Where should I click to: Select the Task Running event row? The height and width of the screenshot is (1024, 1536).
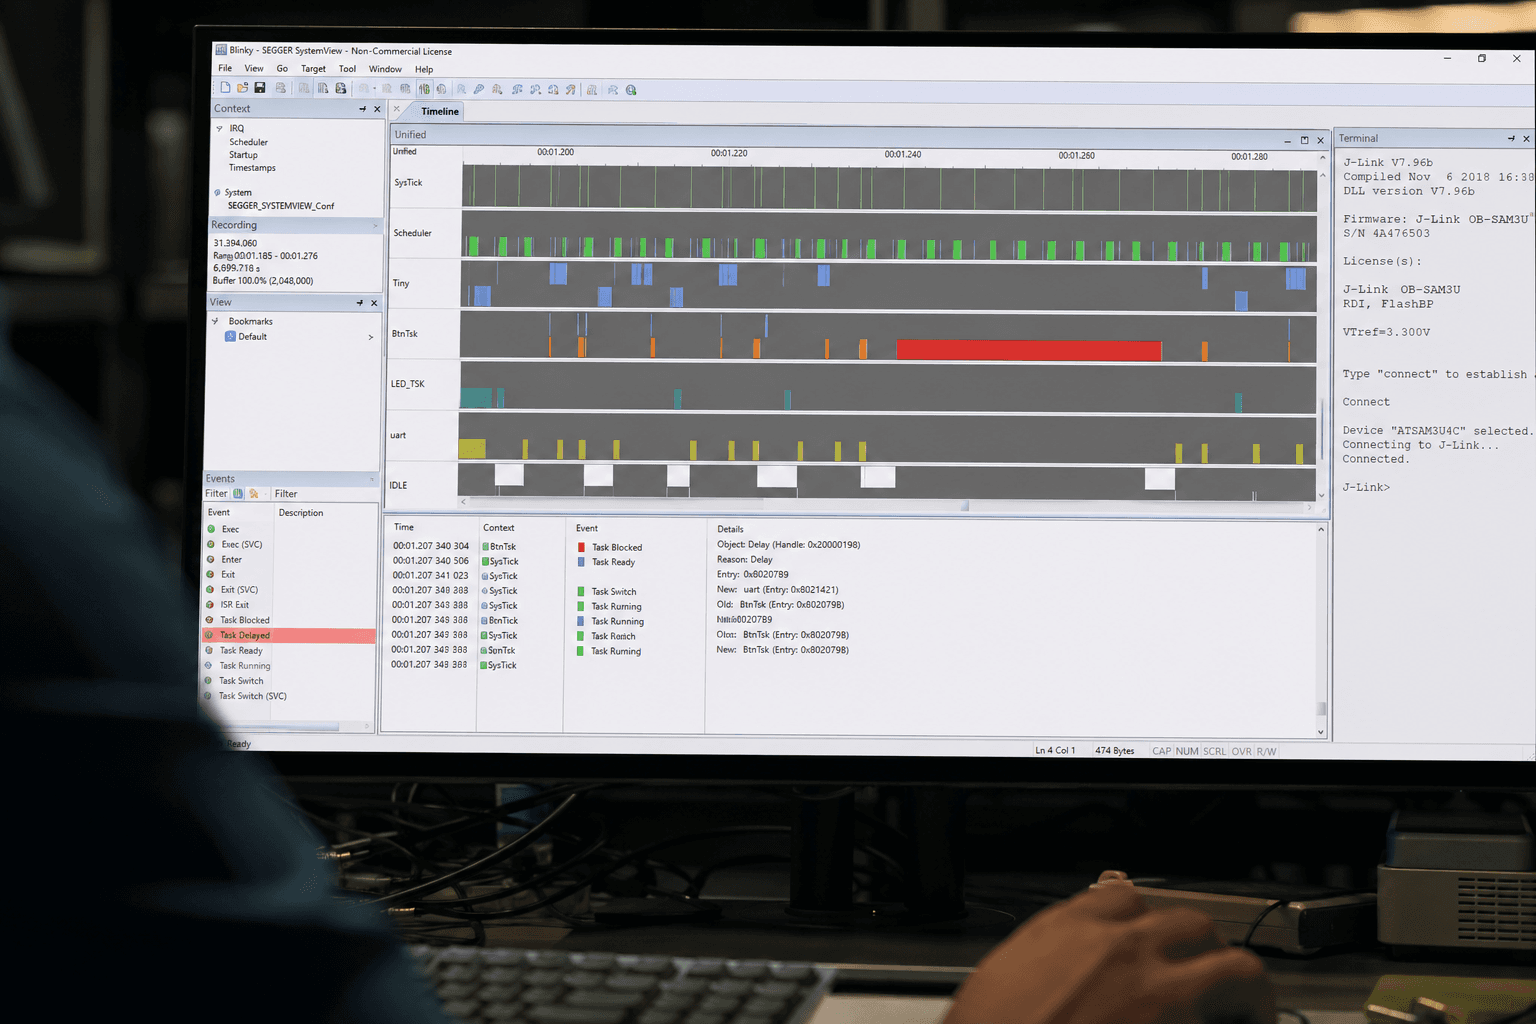[289, 666]
